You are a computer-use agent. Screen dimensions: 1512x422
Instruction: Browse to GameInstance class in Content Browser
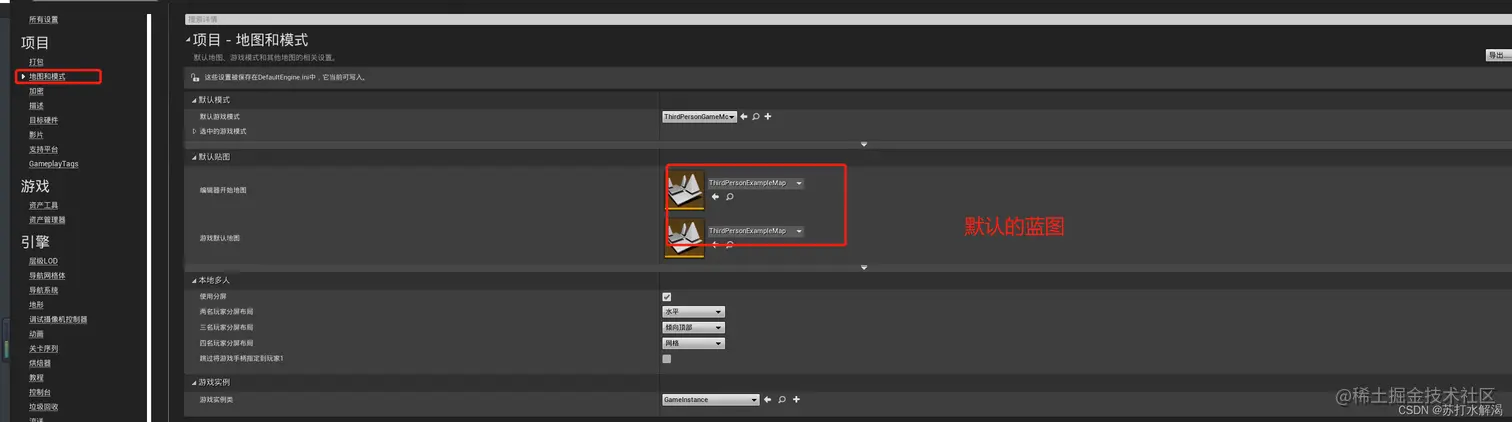tap(782, 400)
